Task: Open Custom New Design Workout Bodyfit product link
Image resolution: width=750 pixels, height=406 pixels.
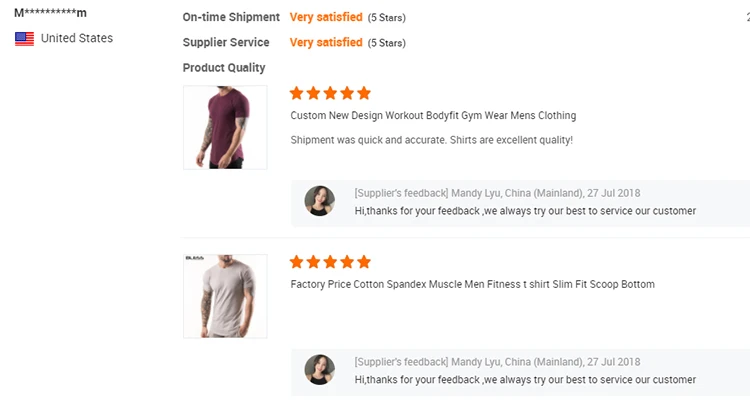Action: [433, 115]
